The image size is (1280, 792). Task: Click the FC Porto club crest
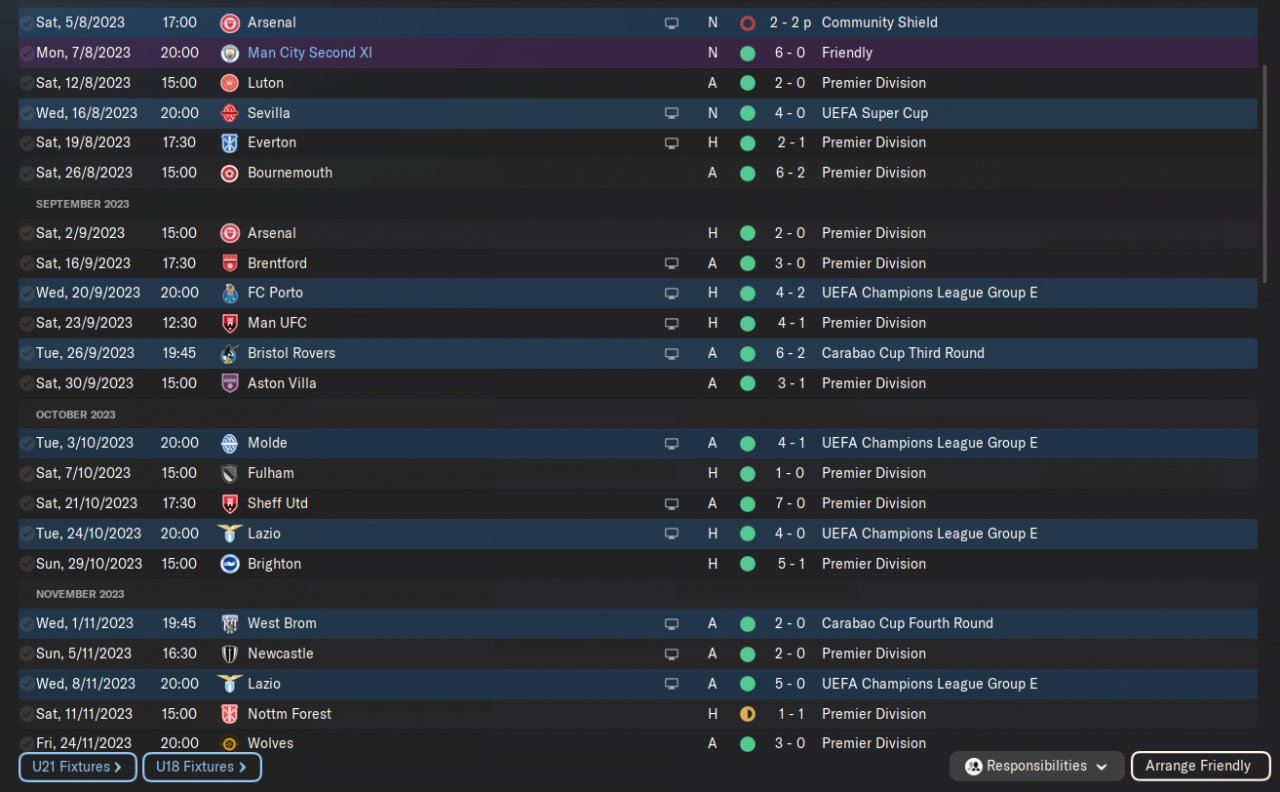point(230,293)
